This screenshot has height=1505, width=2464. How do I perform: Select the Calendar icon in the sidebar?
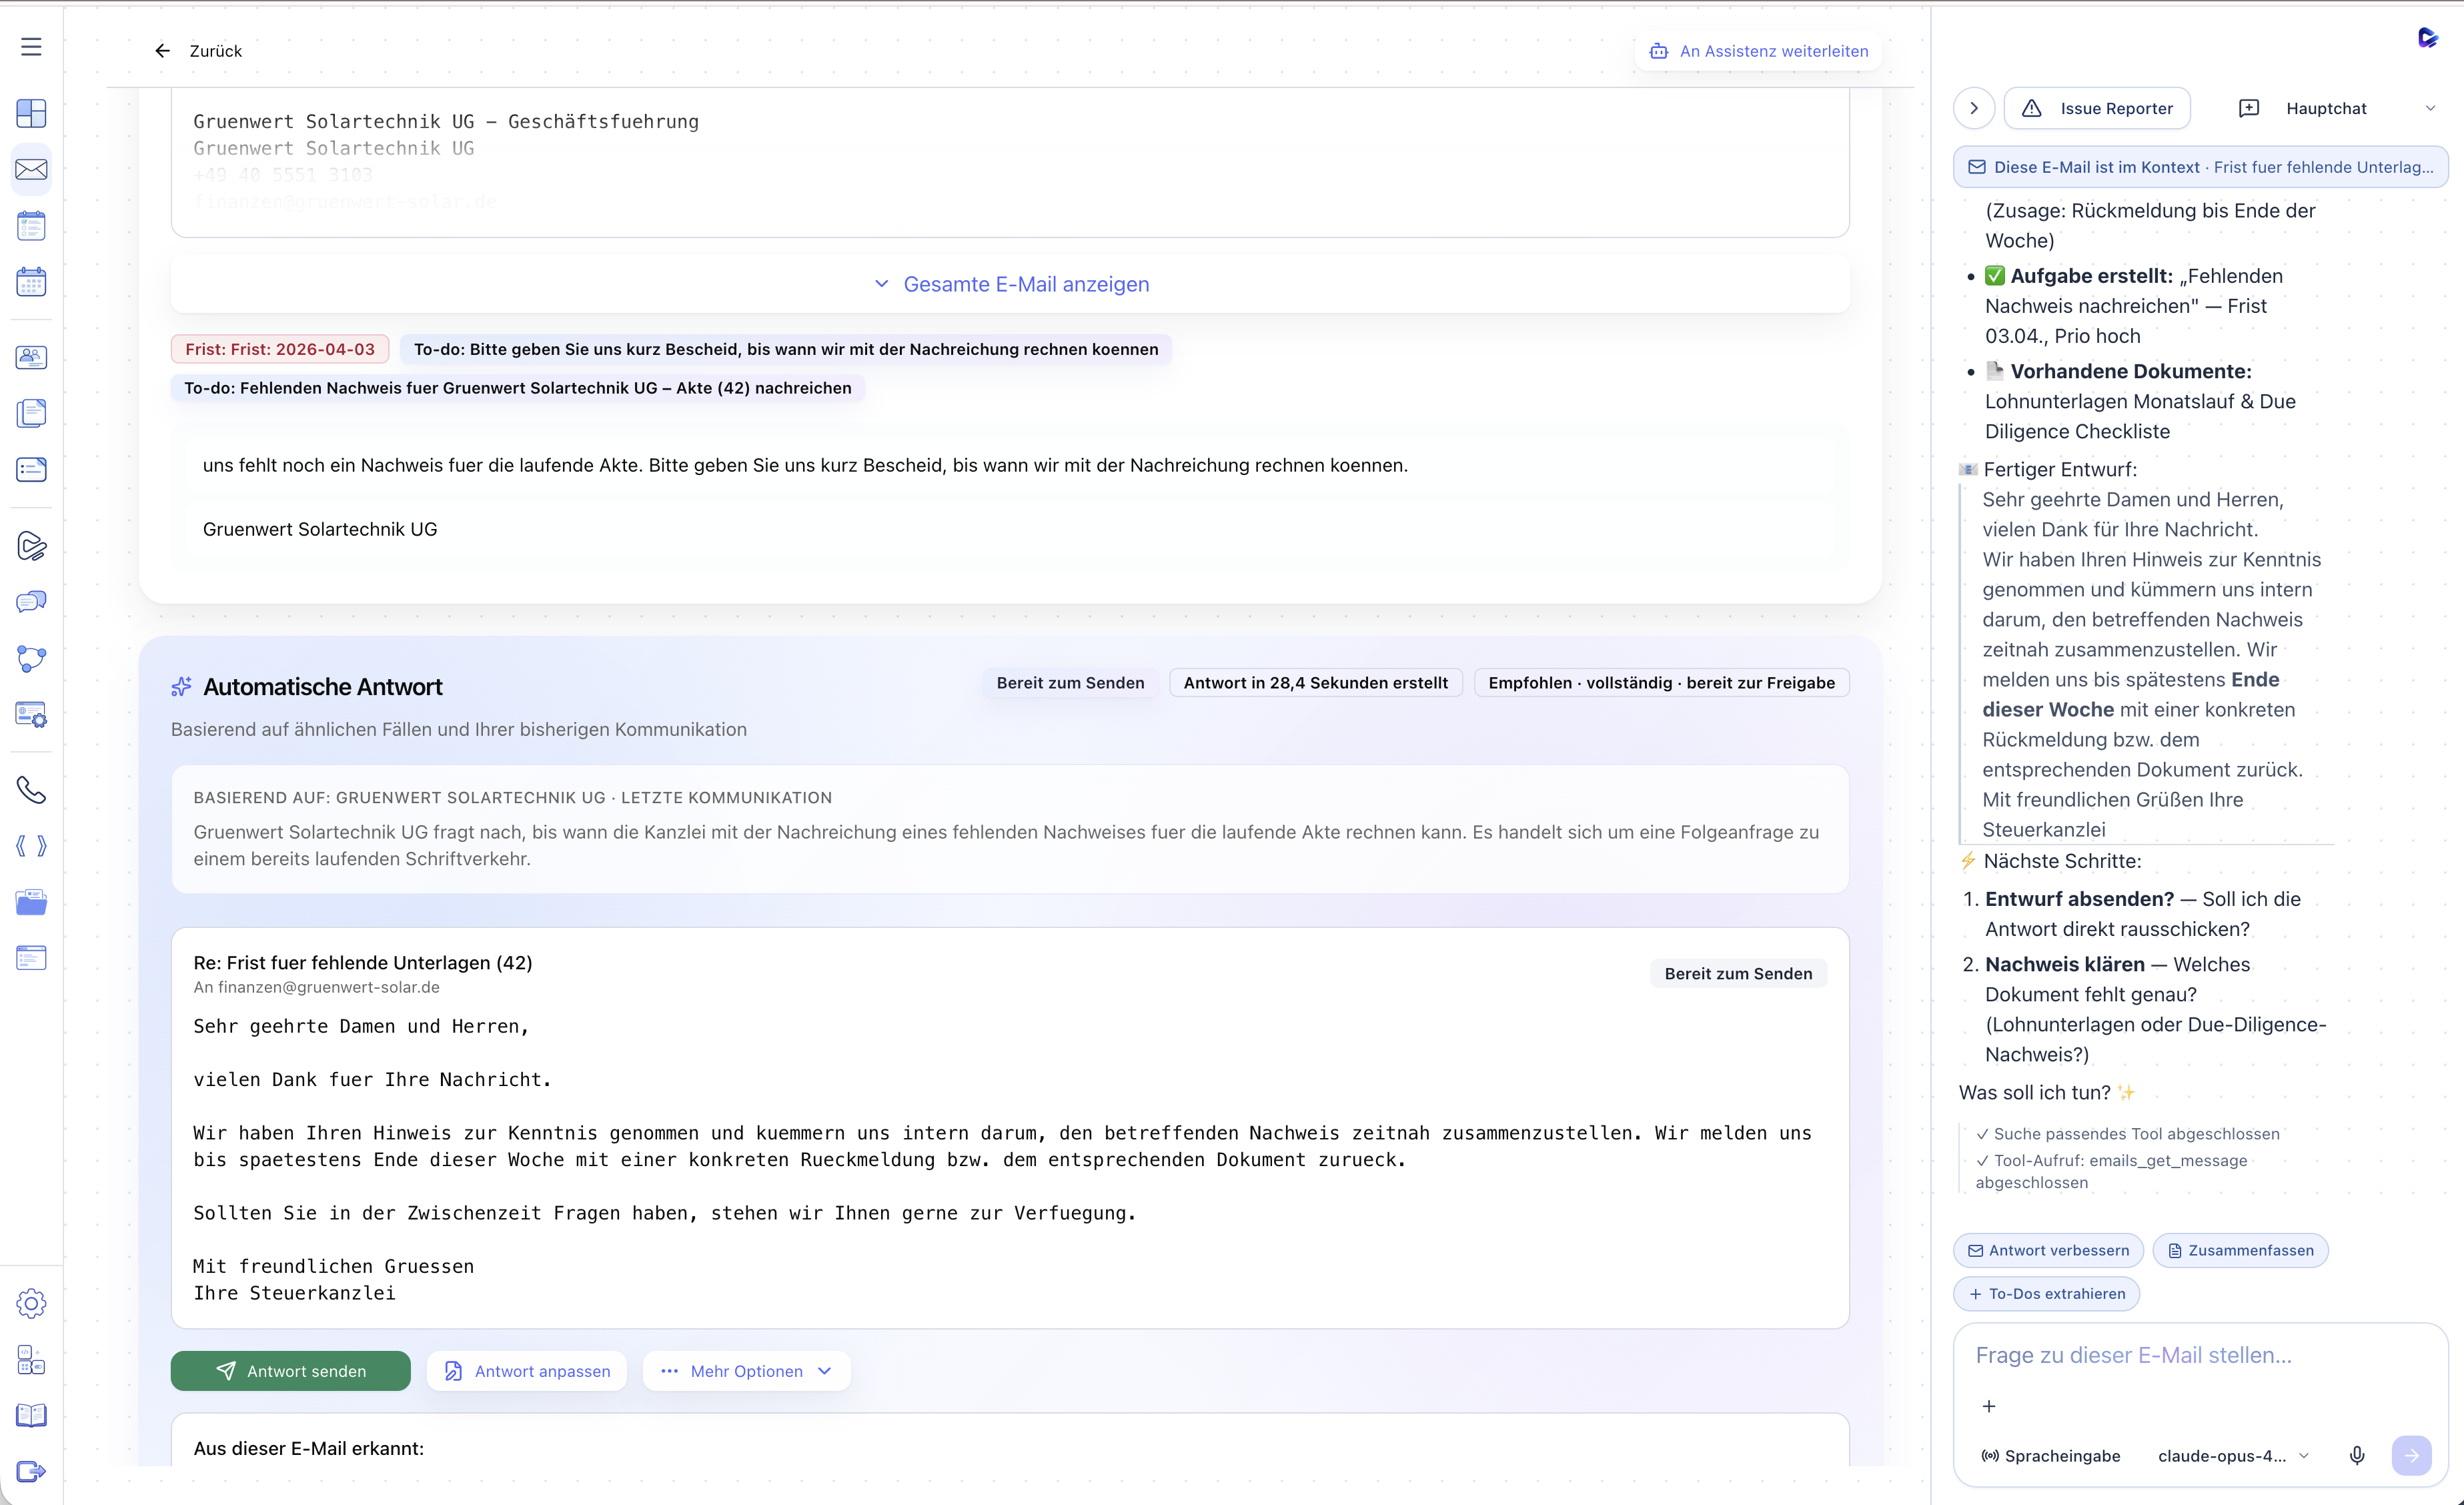(31, 281)
